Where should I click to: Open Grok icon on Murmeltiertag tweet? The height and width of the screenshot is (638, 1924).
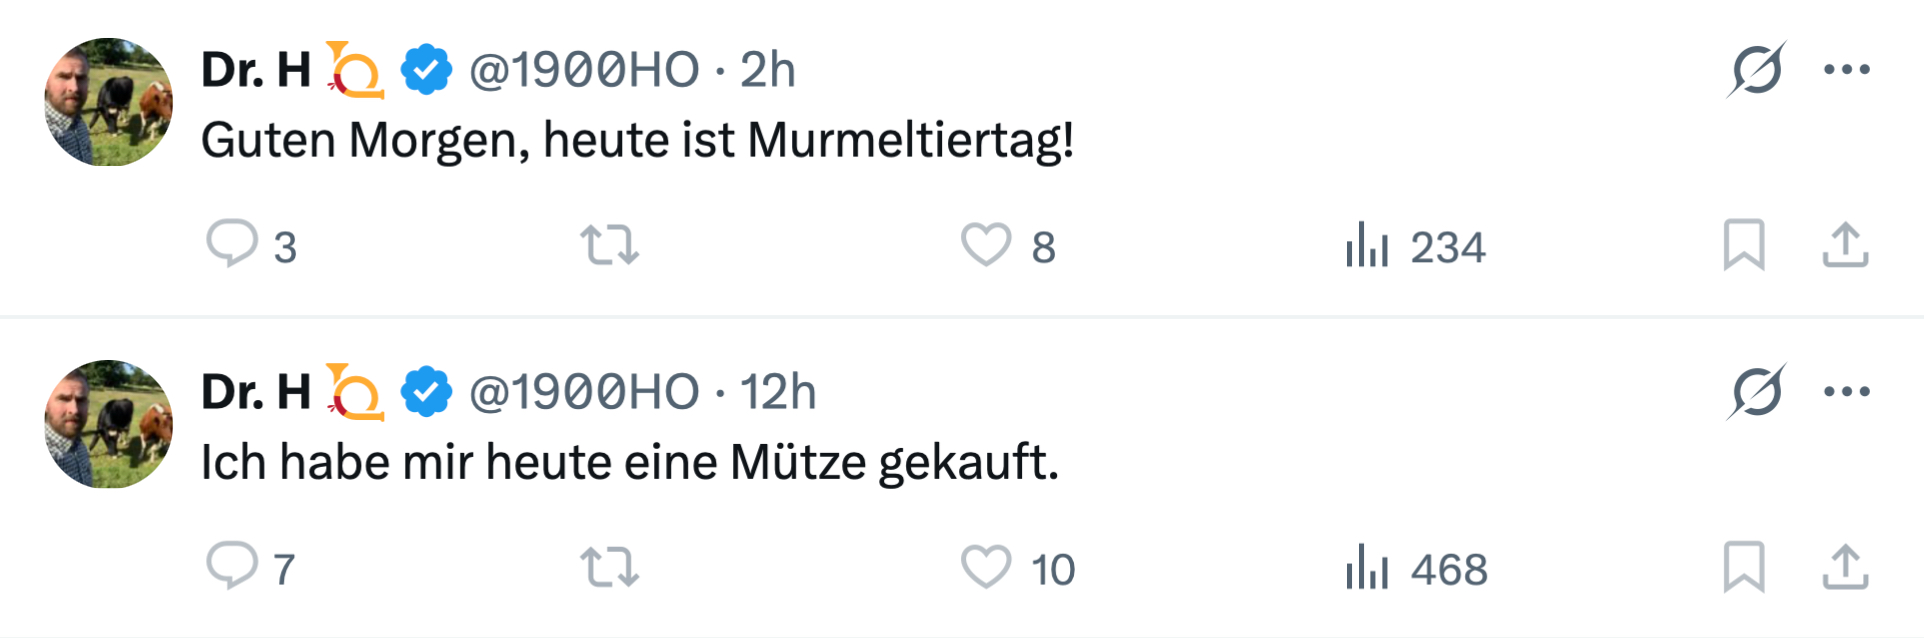[x=1756, y=69]
